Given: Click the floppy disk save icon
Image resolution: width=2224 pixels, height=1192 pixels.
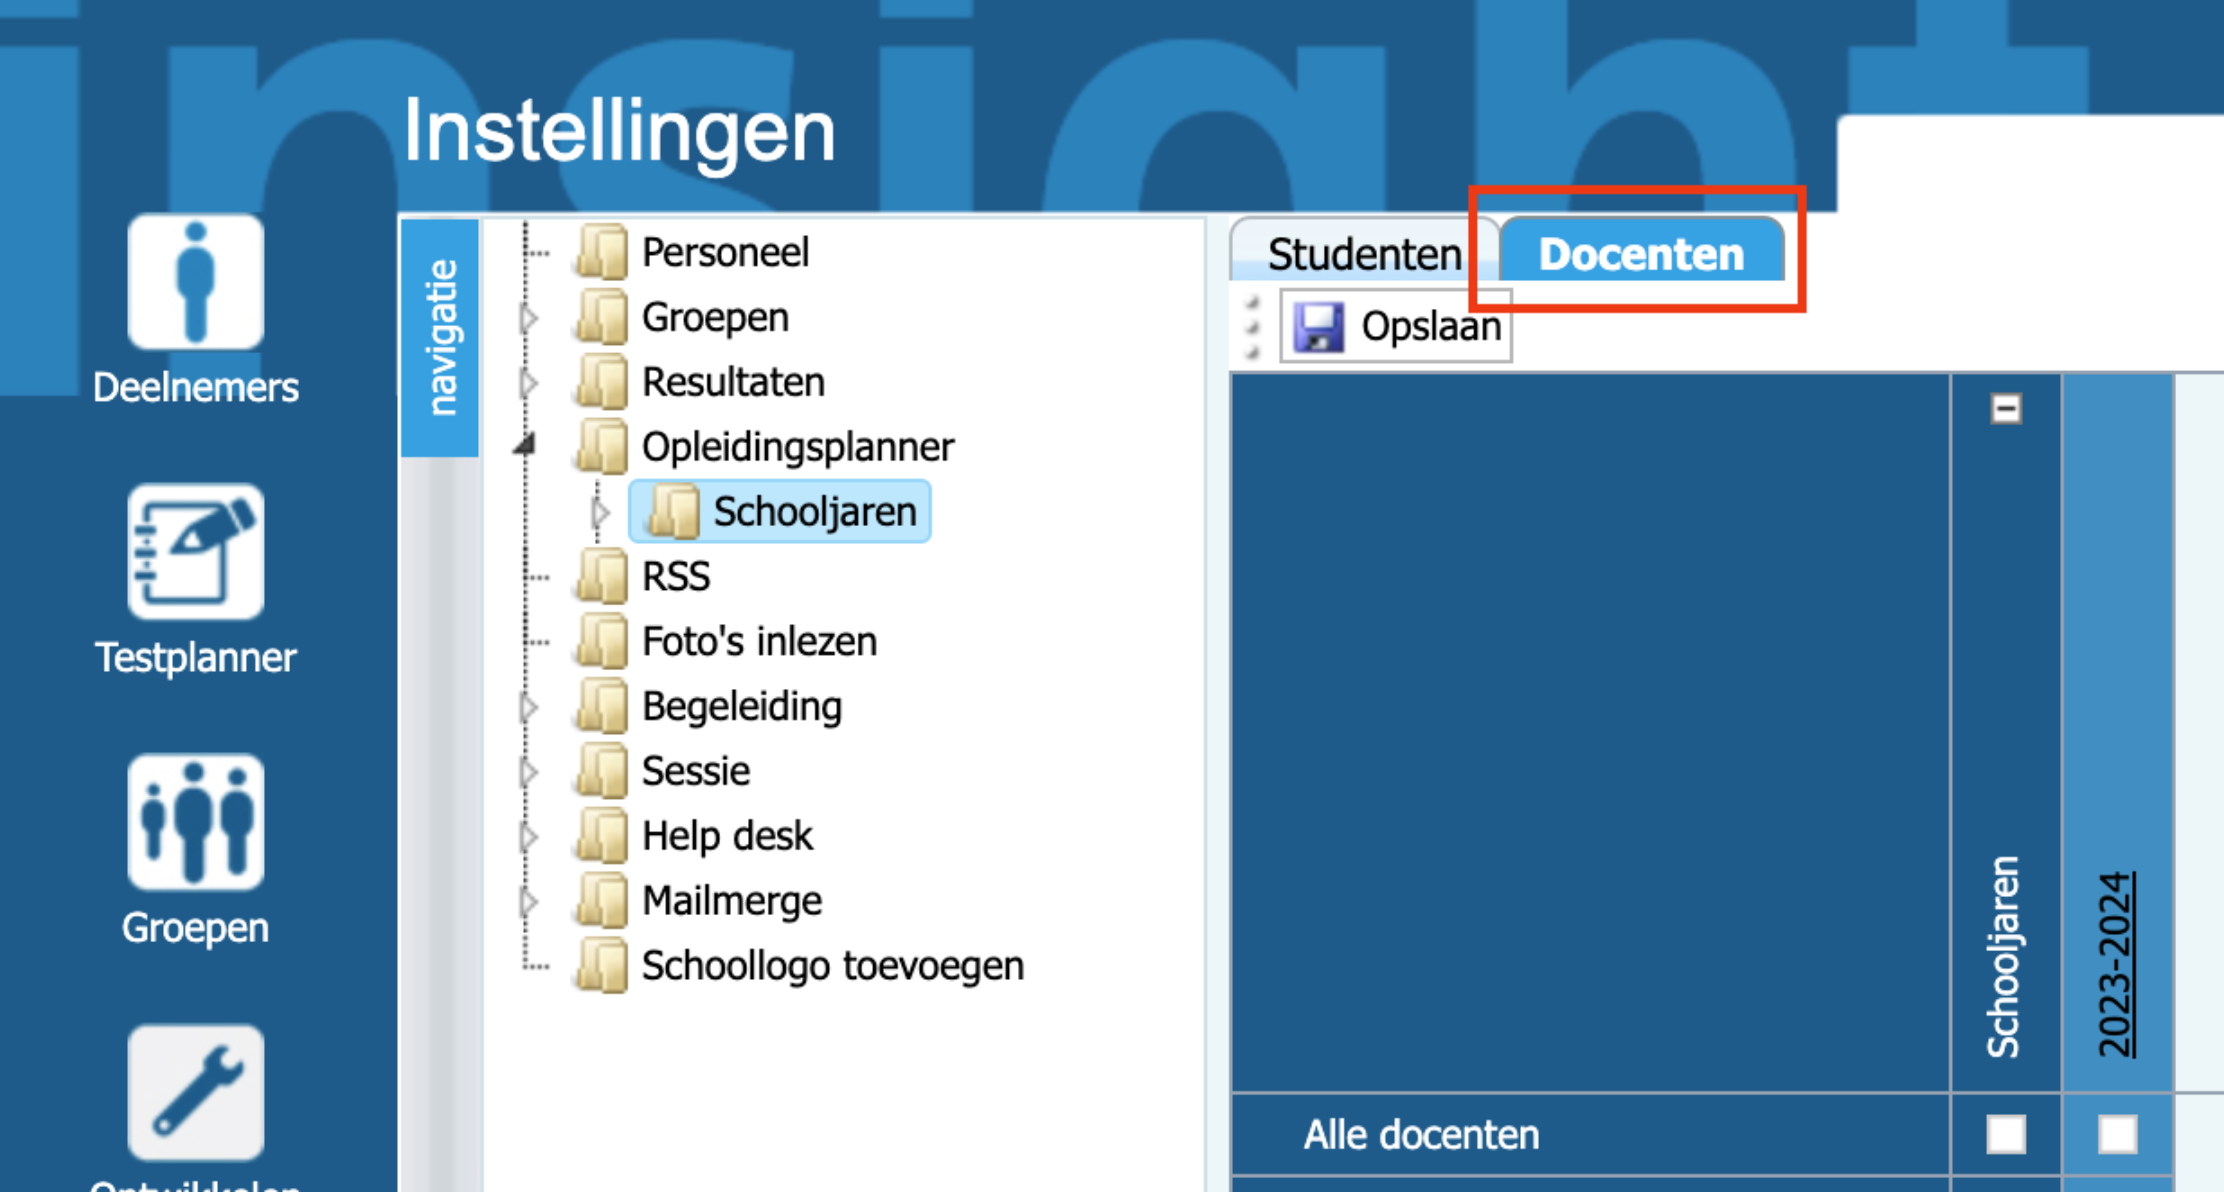Looking at the screenshot, I should coord(1319,327).
